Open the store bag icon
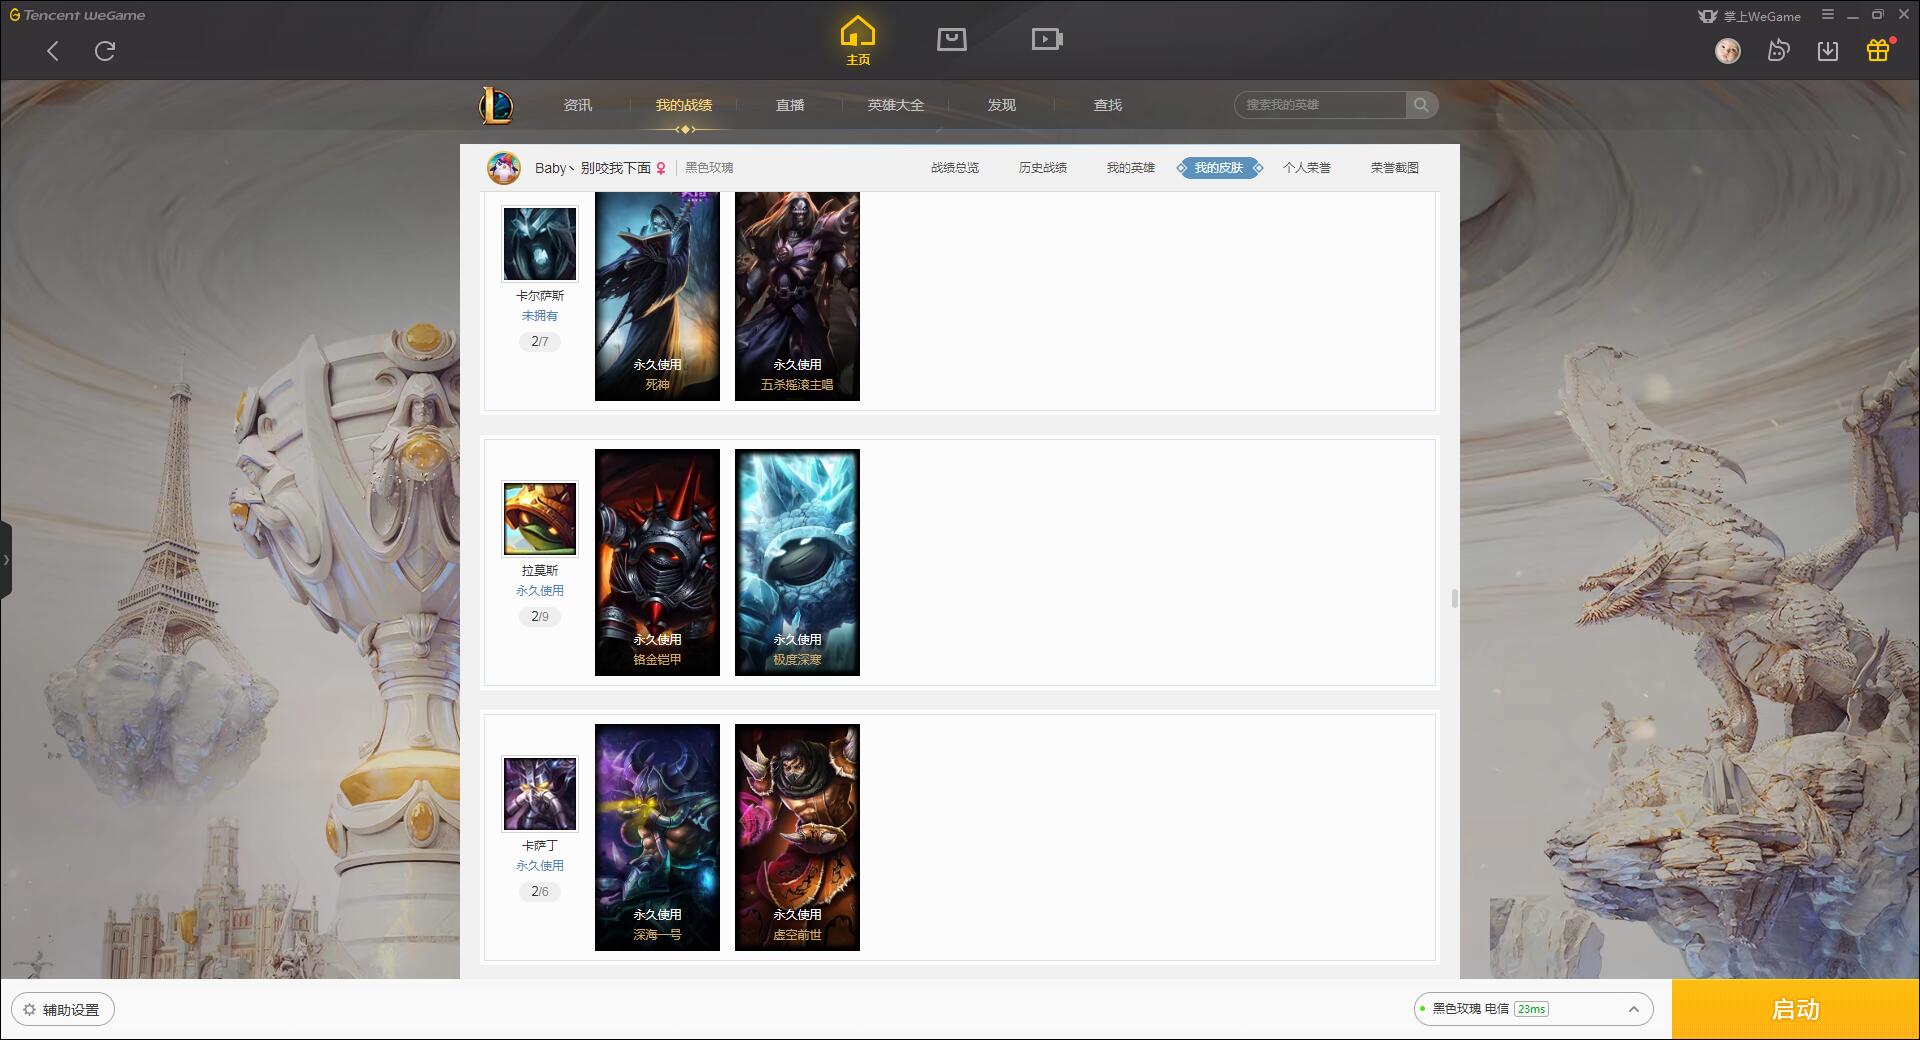The image size is (1920, 1040). coord(951,39)
